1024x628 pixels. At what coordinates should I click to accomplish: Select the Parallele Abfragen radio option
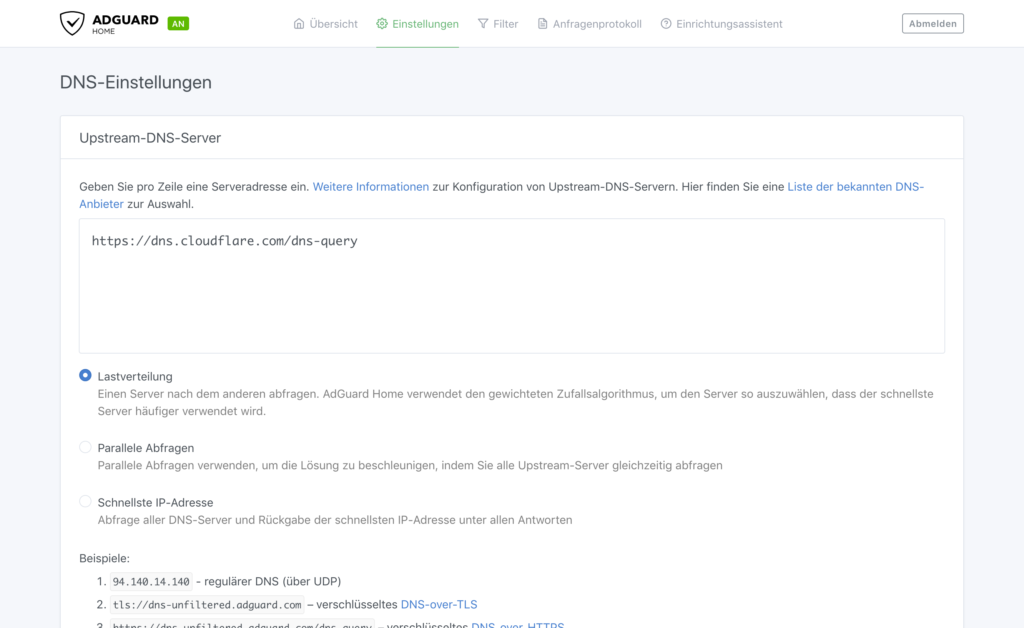(x=85, y=447)
